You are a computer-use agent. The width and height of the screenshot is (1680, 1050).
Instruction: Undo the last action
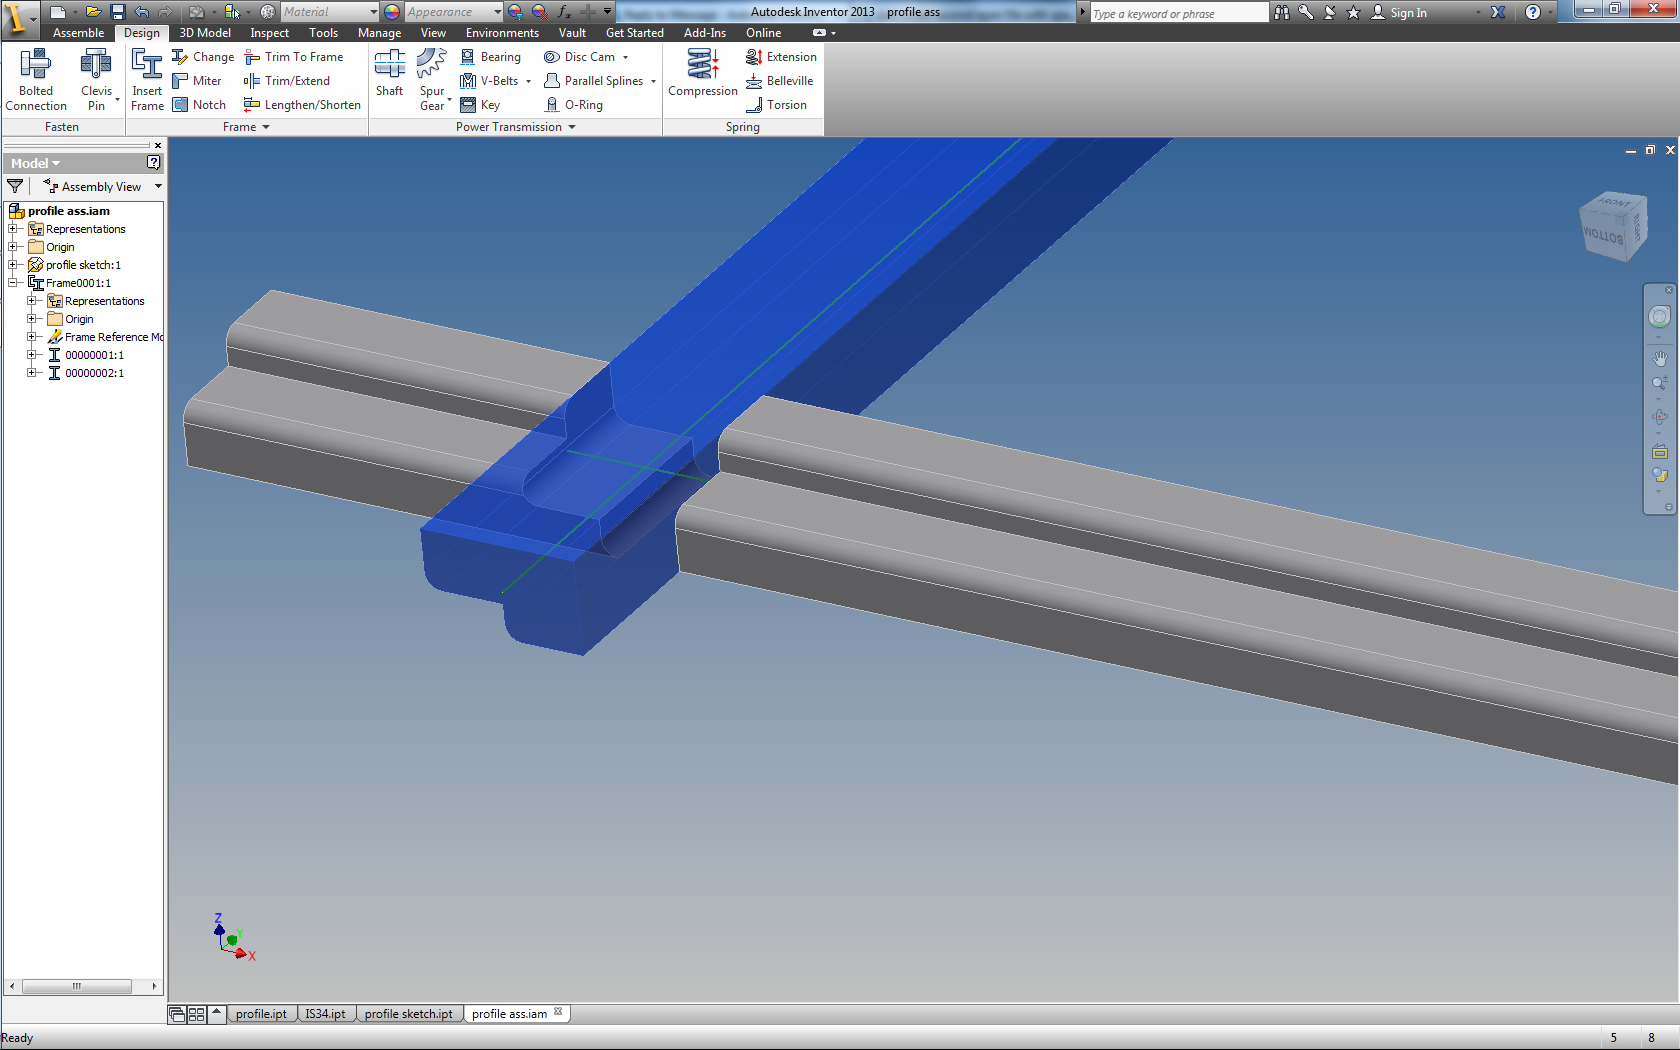[x=142, y=12]
